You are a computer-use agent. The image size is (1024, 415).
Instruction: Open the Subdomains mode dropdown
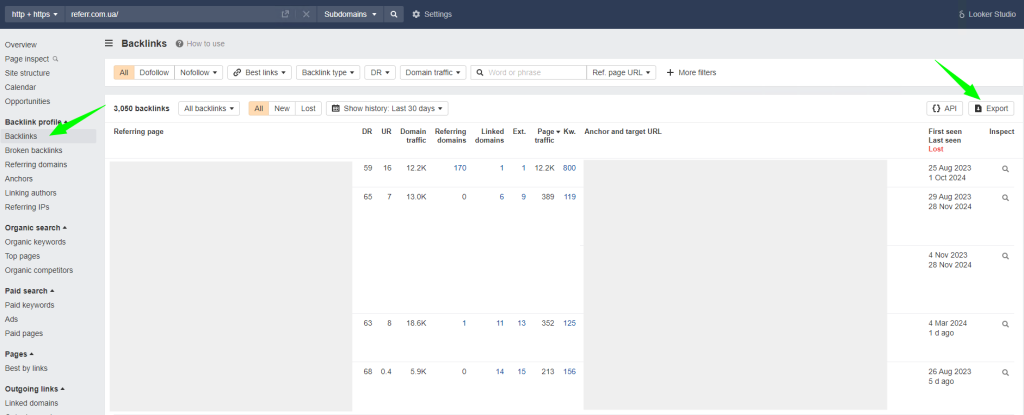pyautogui.click(x=350, y=14)
